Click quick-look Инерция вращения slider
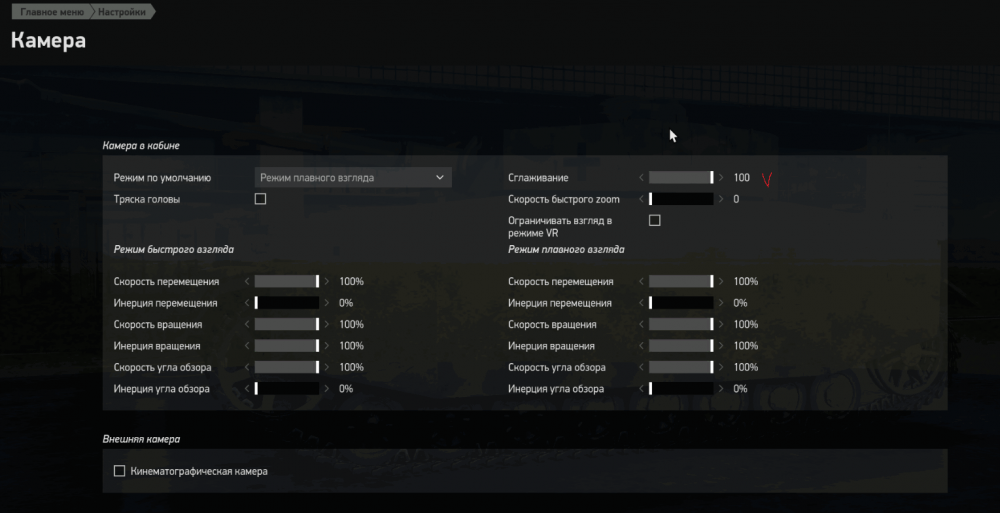The image size is (1000, 513). tap(287, 346)
